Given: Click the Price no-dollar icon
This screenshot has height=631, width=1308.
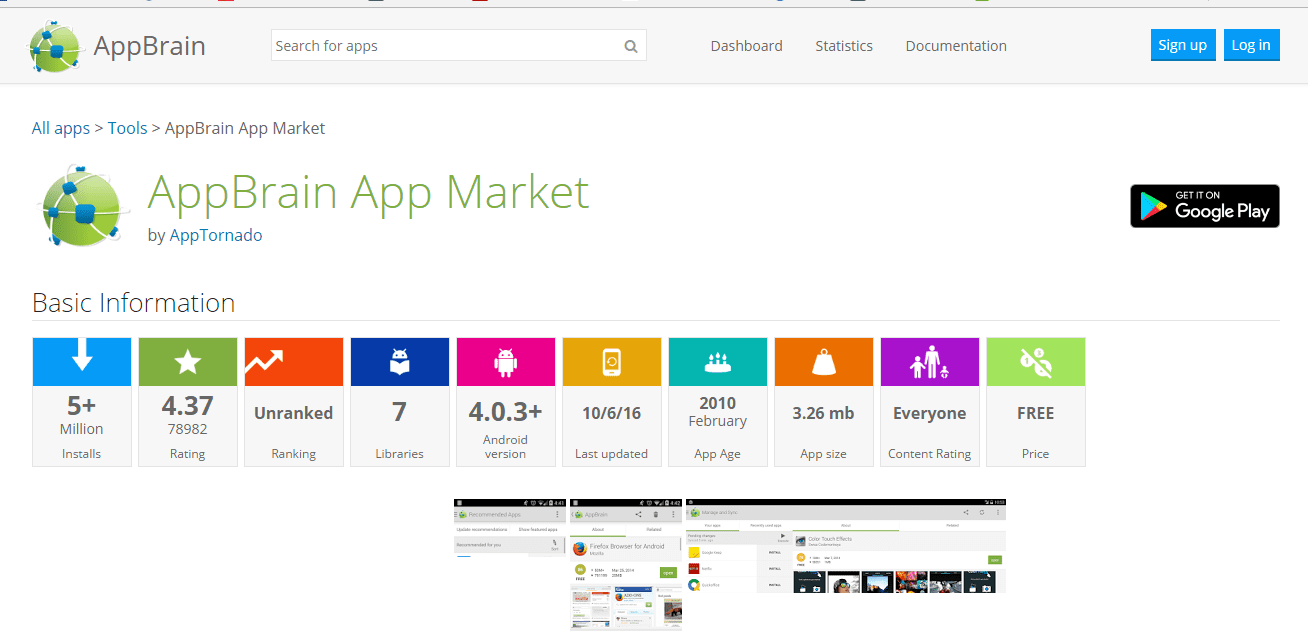Looking at the screenshot, I should click(1036, 362).
